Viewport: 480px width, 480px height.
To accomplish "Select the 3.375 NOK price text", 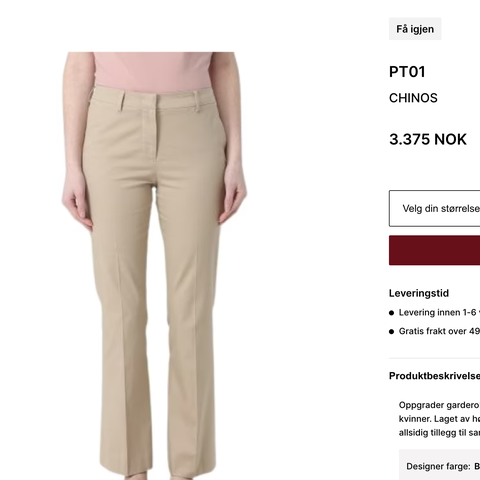I will (428, 139).
